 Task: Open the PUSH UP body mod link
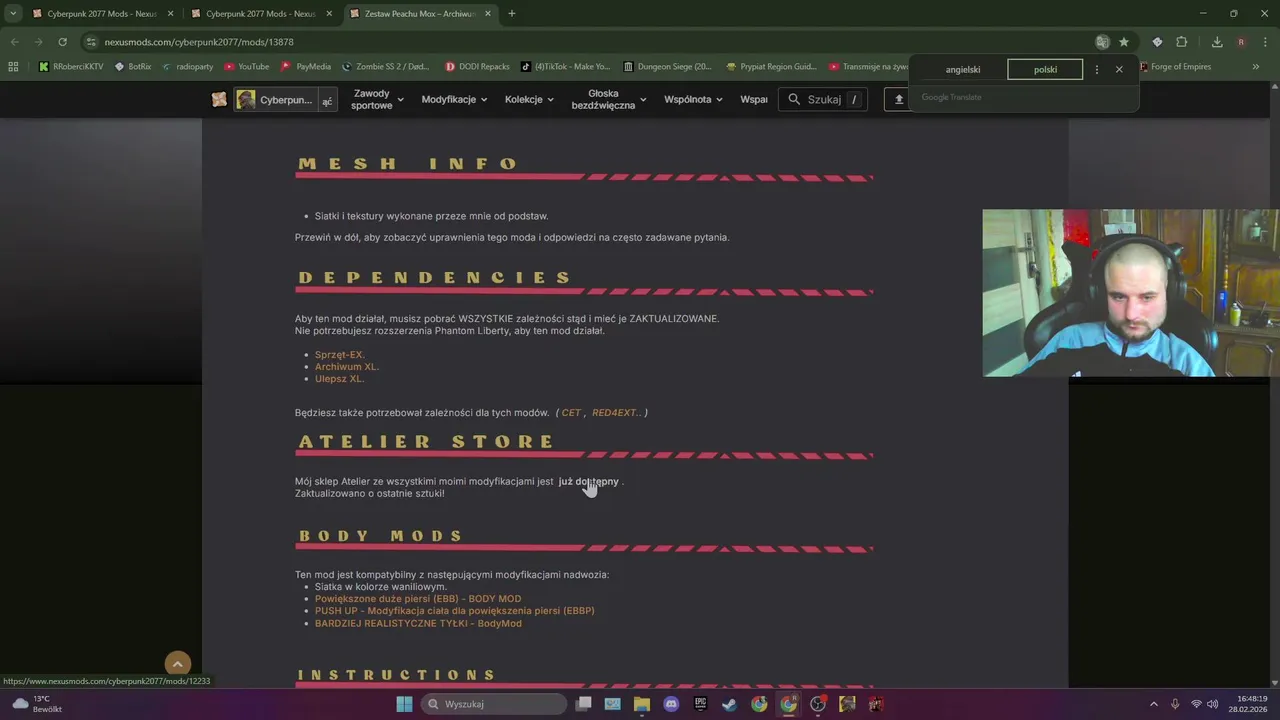click(454, 611)
